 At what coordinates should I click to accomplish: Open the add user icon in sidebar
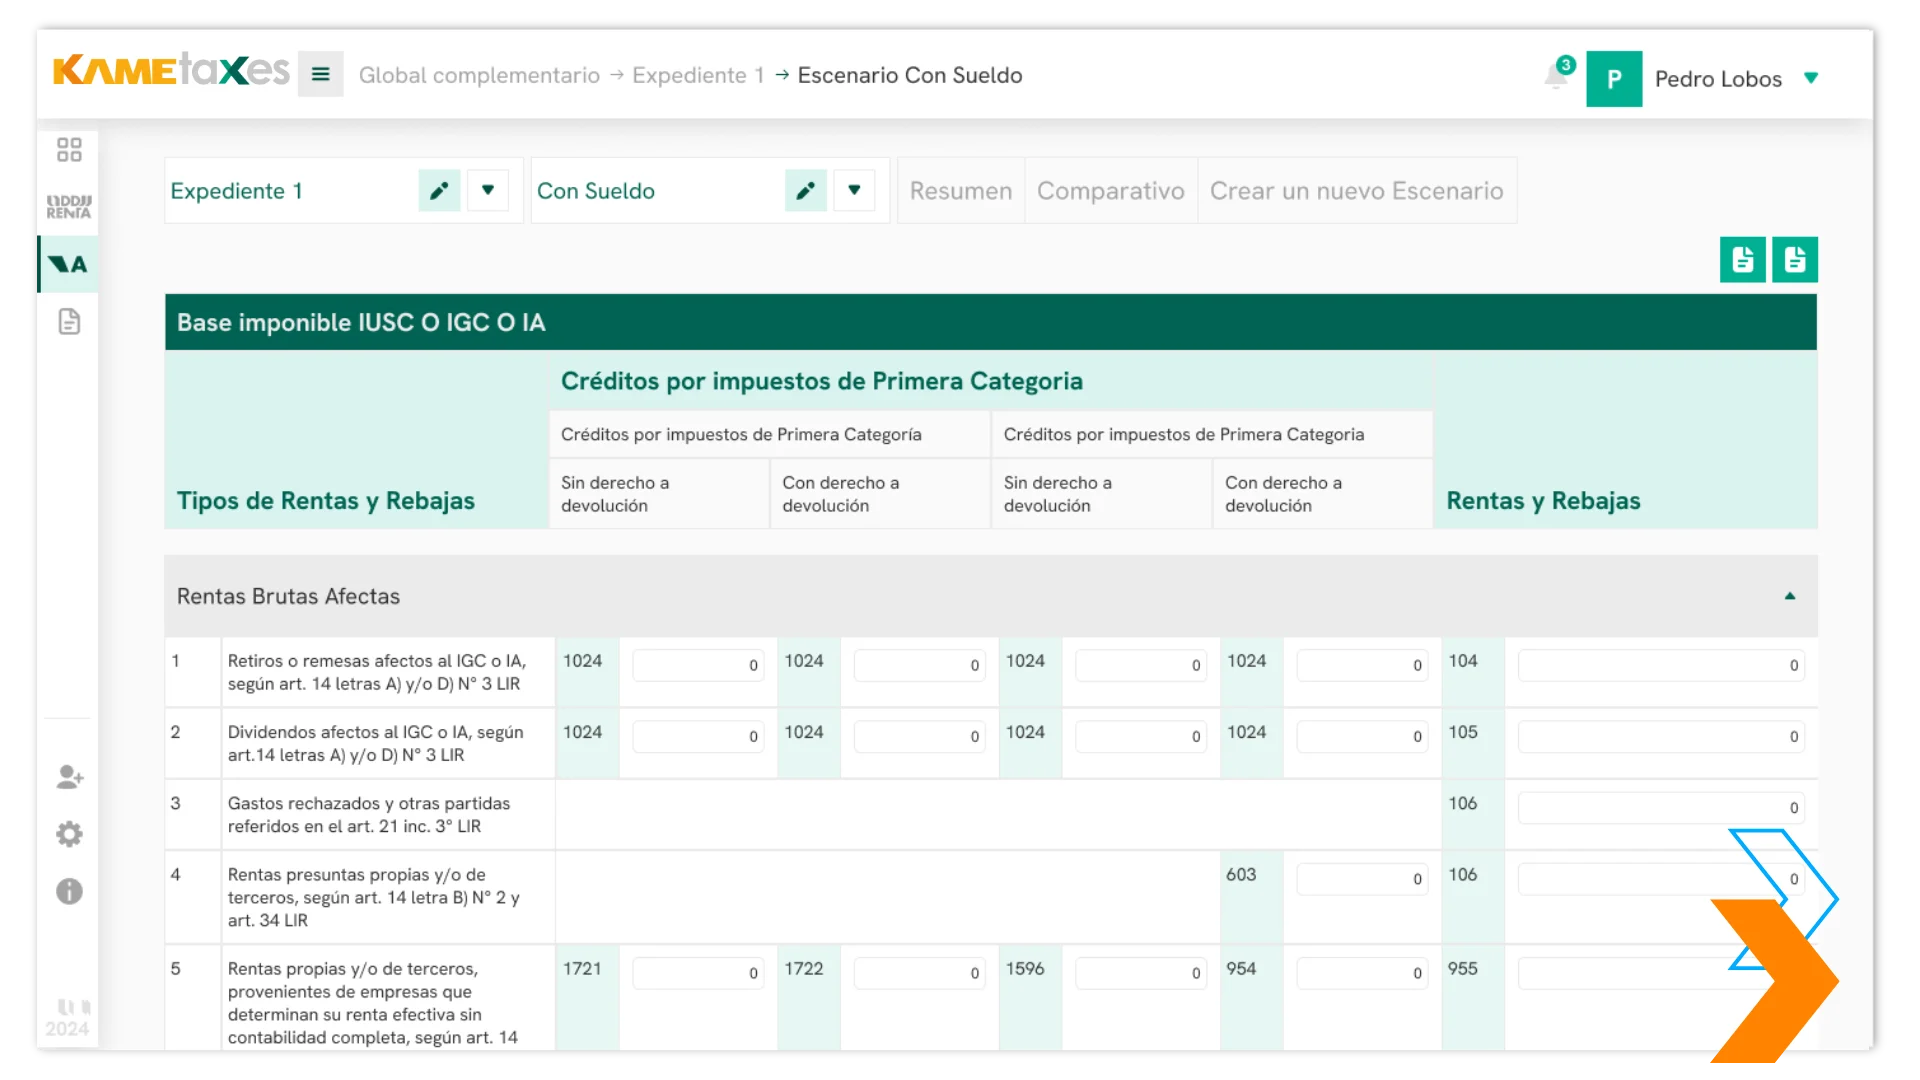coord(69,778)
